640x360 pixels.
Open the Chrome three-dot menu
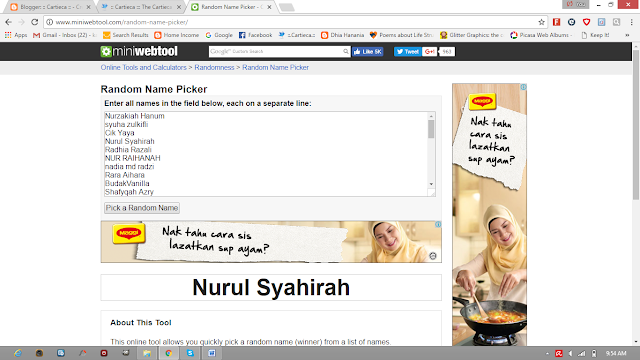pos(631,22)
